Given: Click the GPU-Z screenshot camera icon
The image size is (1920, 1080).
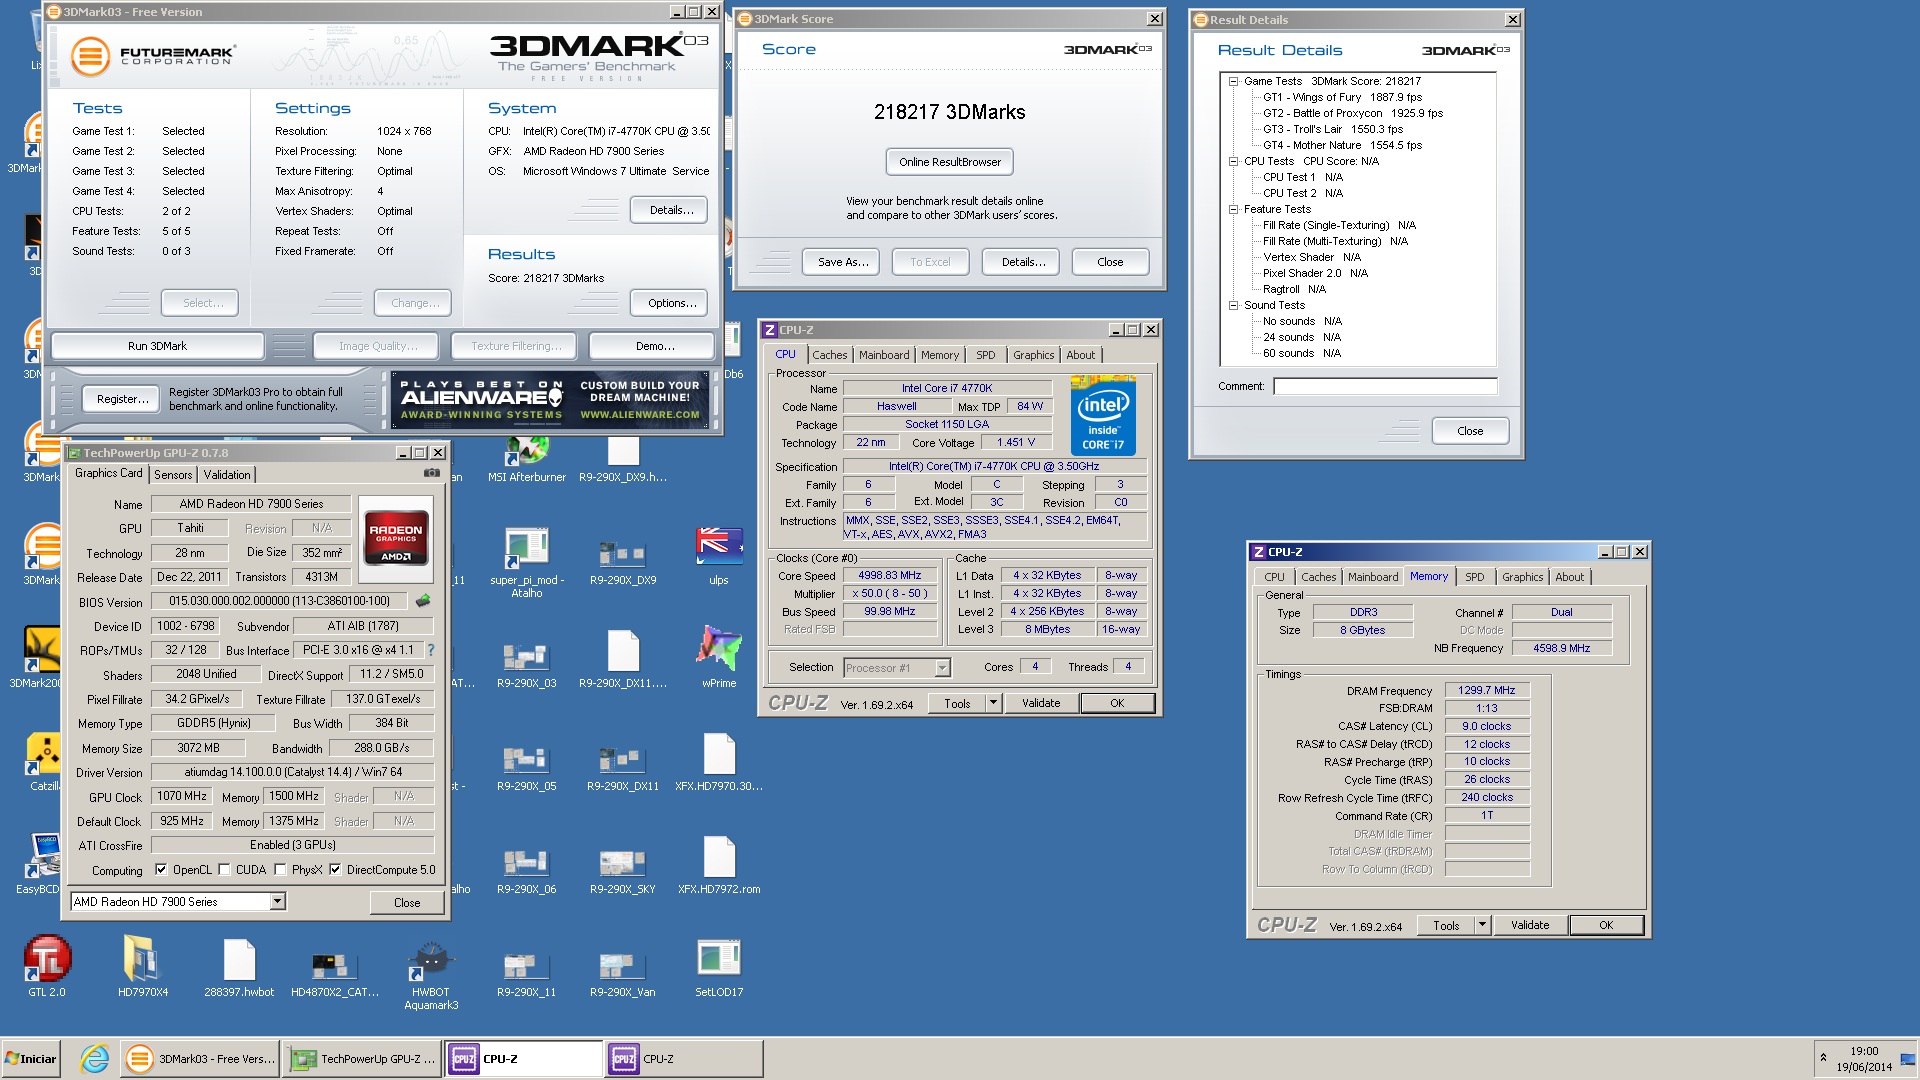Looking at the screenshot, I should click(432, 473).
